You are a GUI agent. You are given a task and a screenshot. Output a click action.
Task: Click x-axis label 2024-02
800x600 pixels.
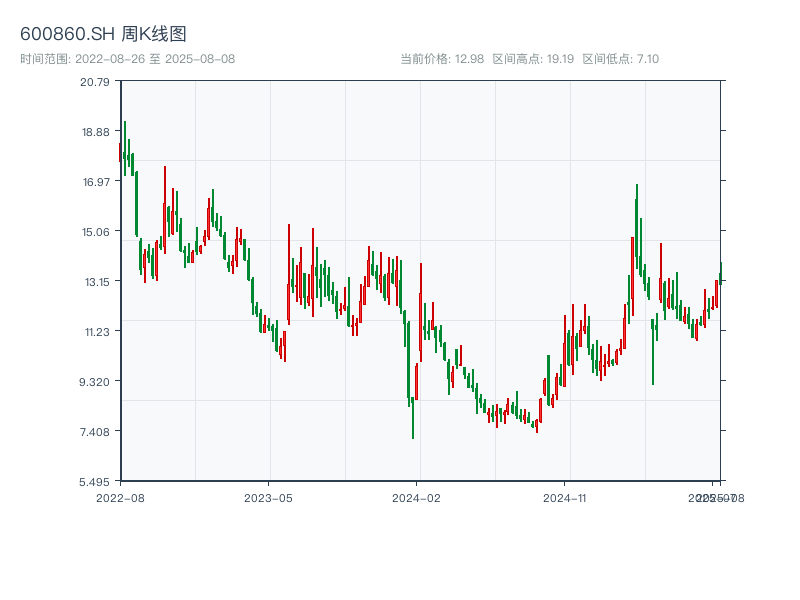(x=416, y=498)
